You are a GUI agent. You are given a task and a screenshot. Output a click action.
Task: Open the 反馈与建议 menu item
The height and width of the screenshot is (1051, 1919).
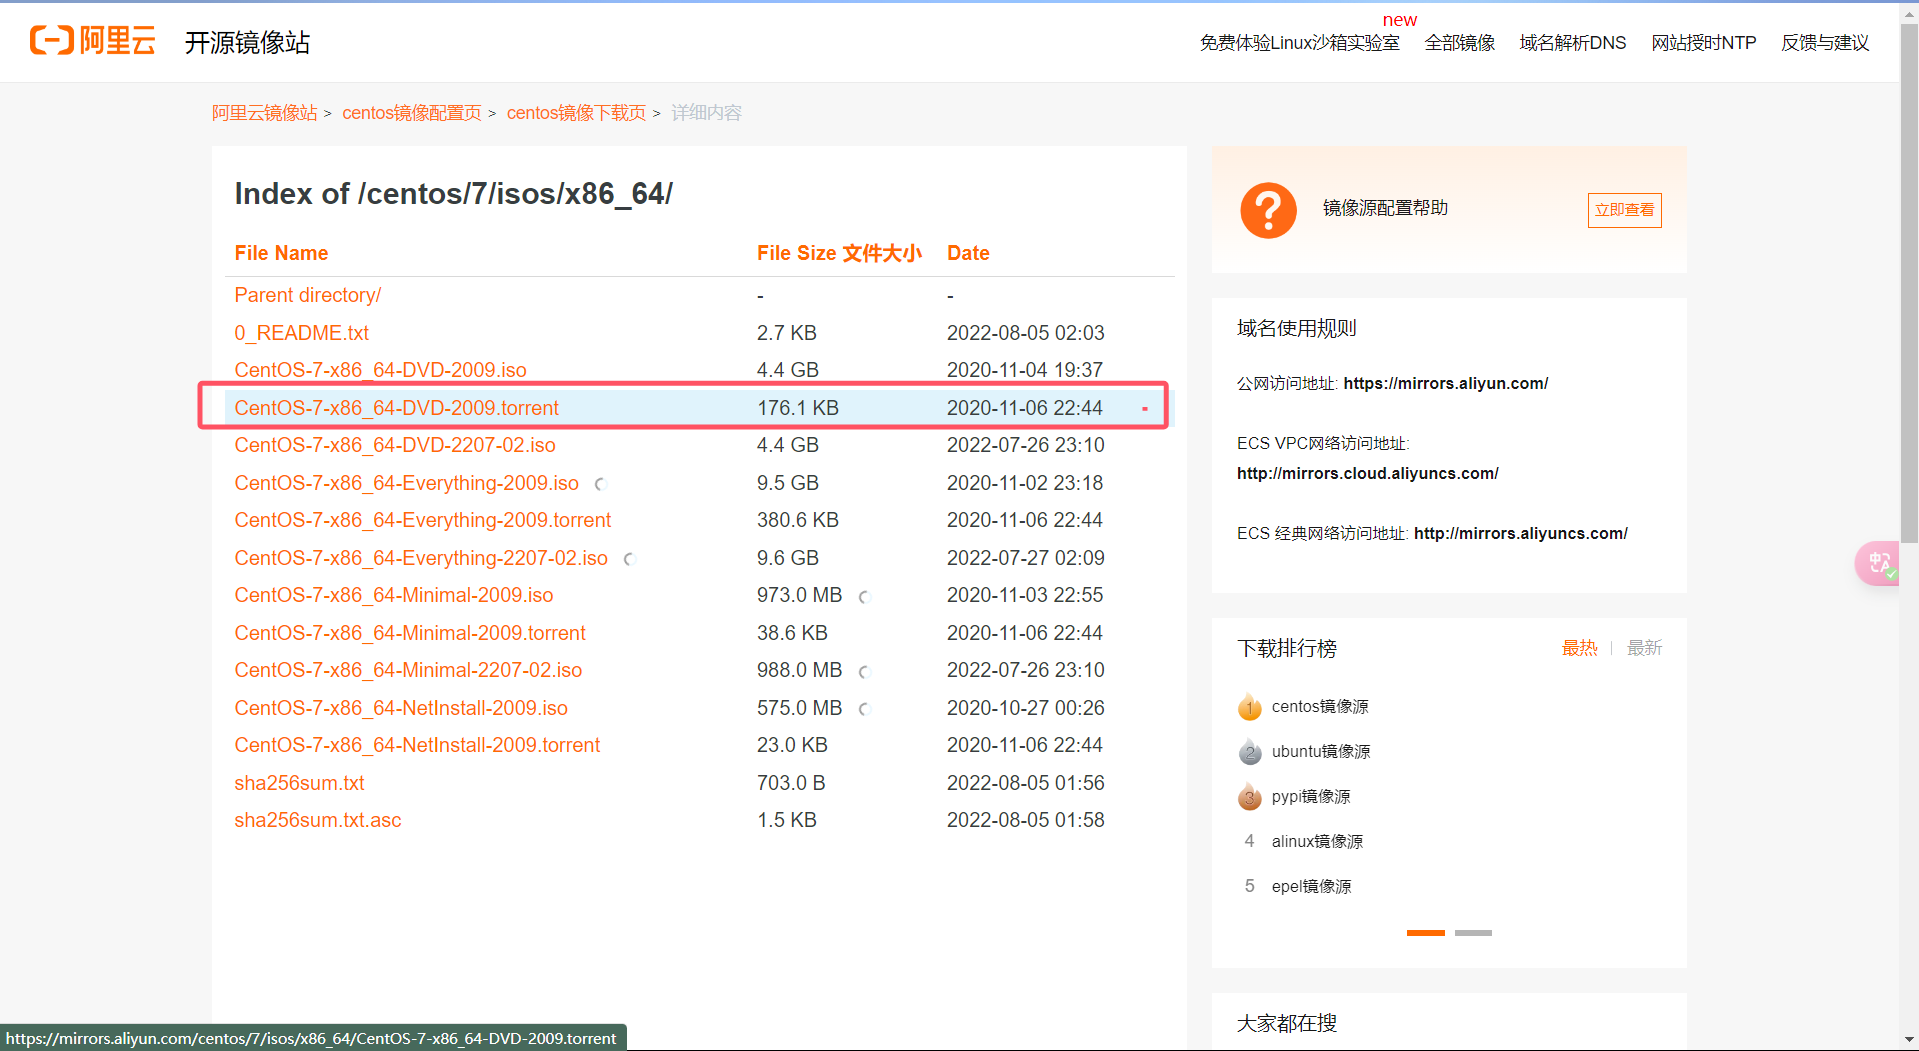[x=1825, y=43]
